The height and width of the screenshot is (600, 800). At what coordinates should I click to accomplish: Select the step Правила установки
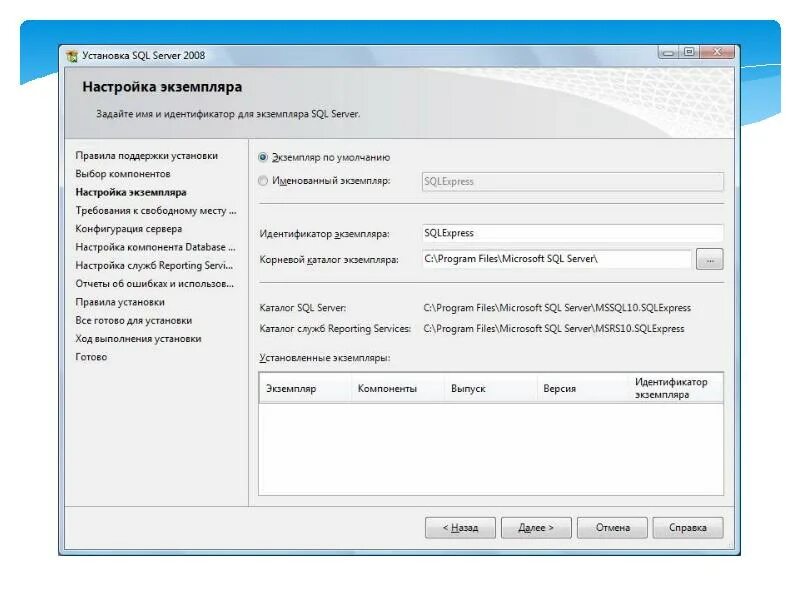tap(120, 302)
